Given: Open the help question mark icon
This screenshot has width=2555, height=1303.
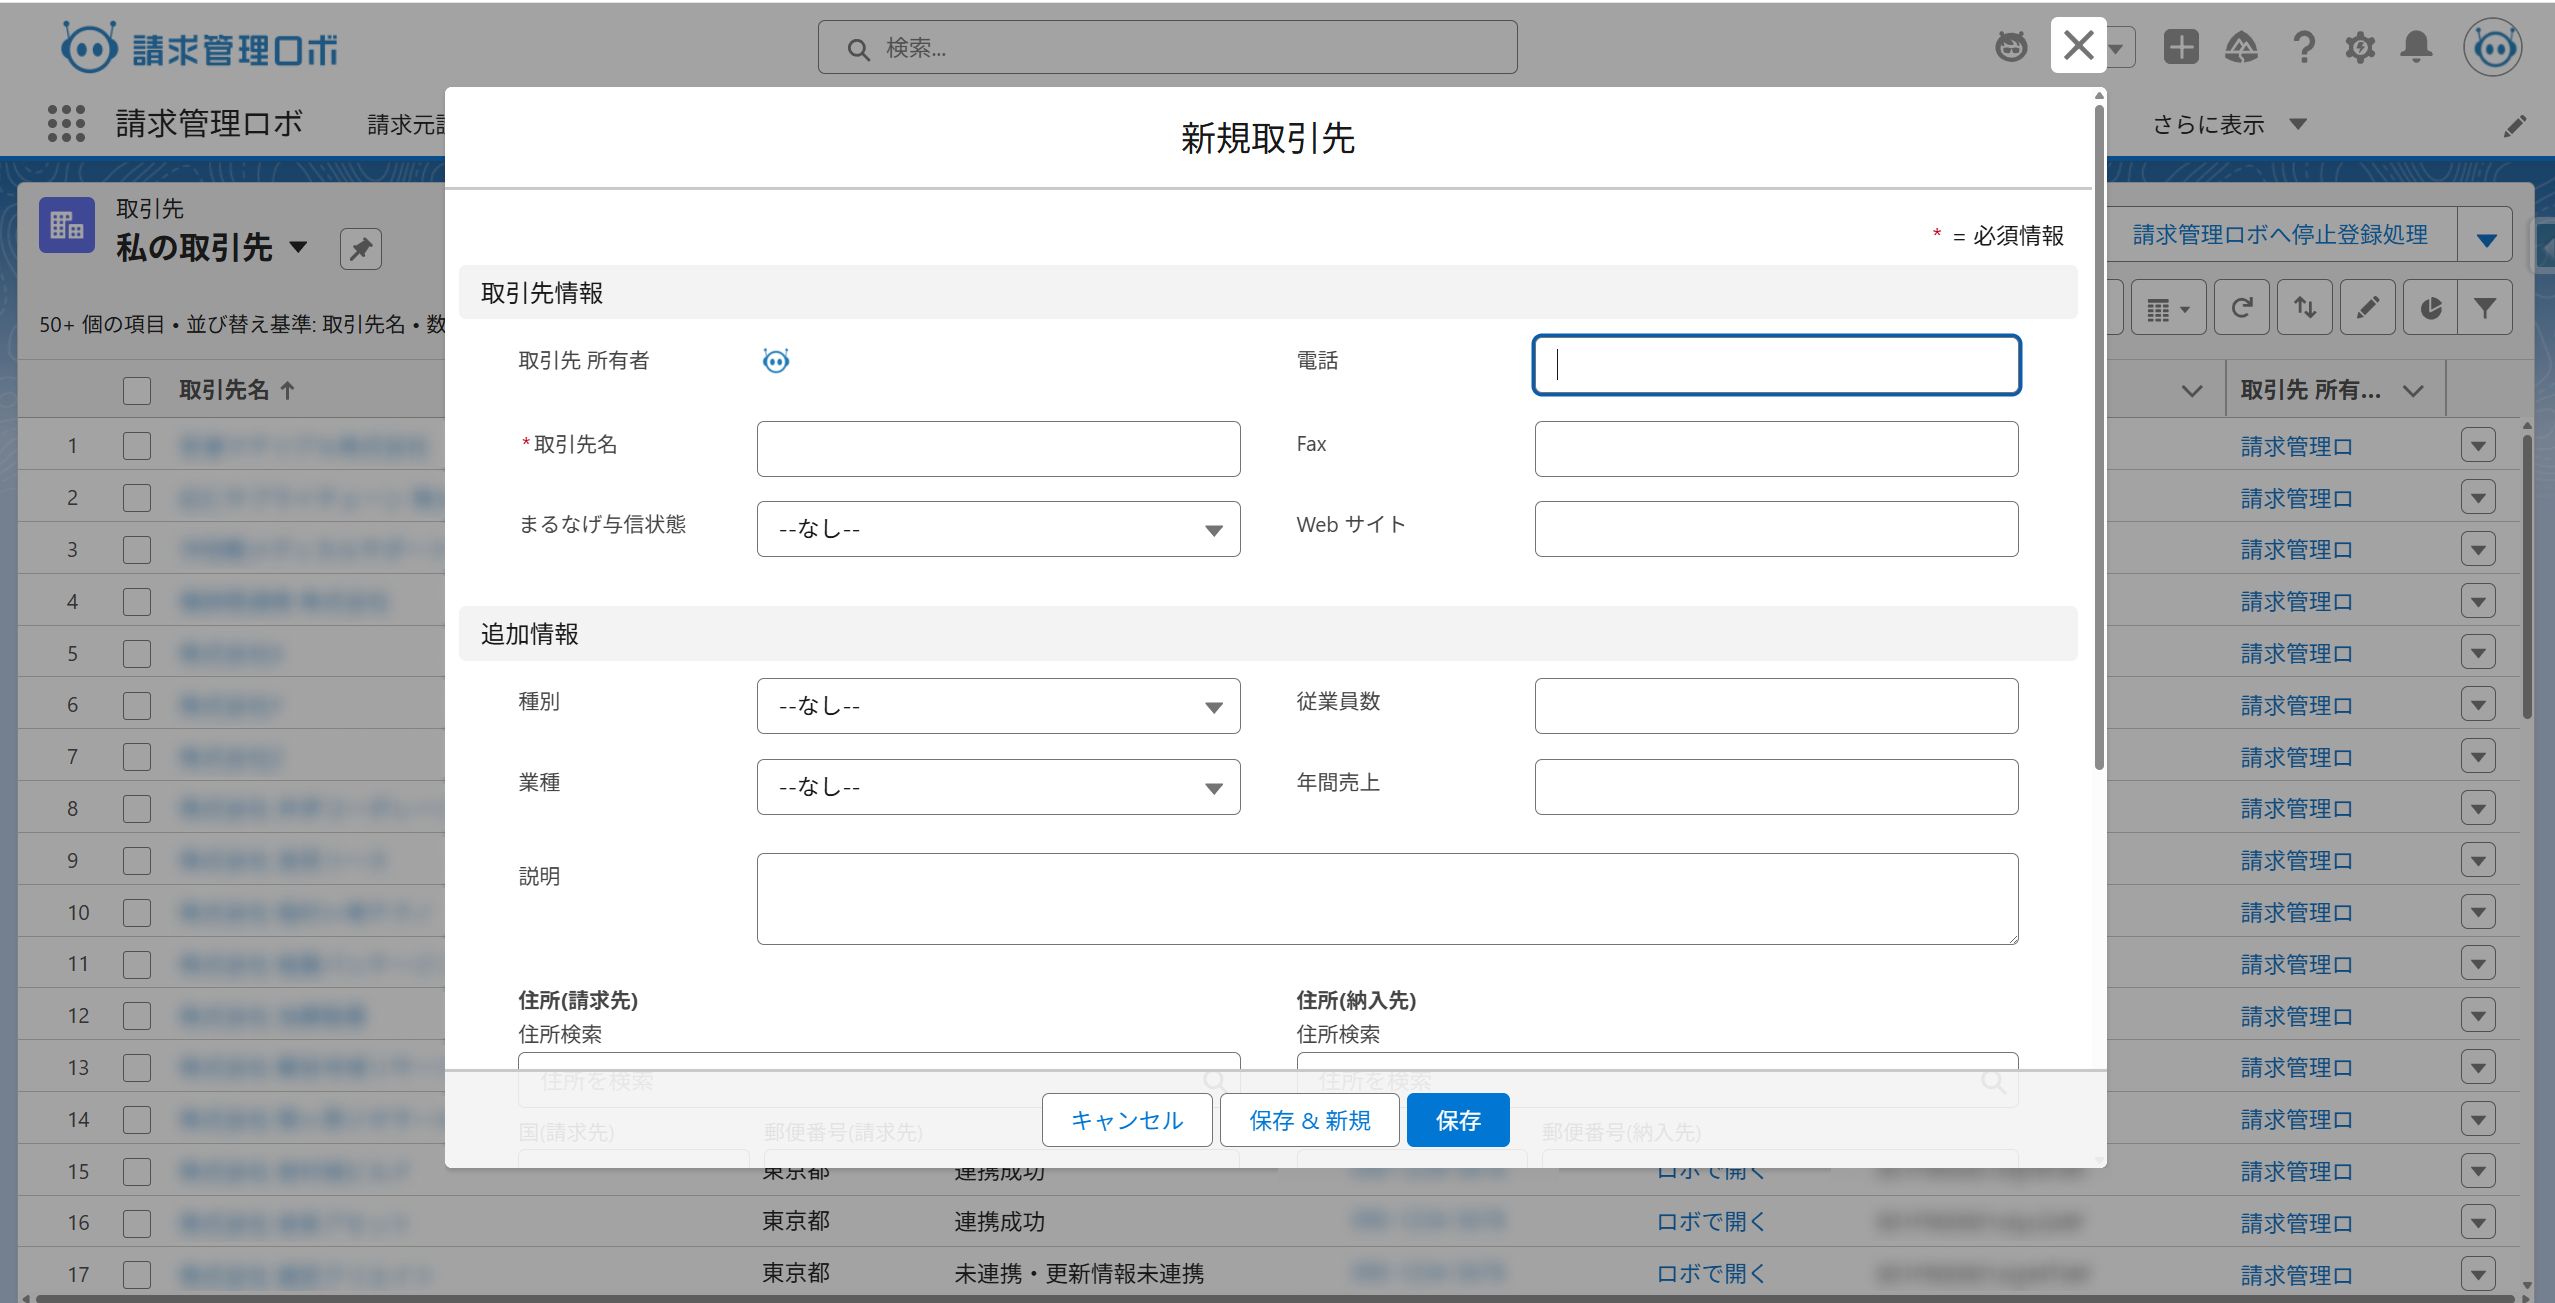Looking at the screenshot, I should pos(2303,46).
